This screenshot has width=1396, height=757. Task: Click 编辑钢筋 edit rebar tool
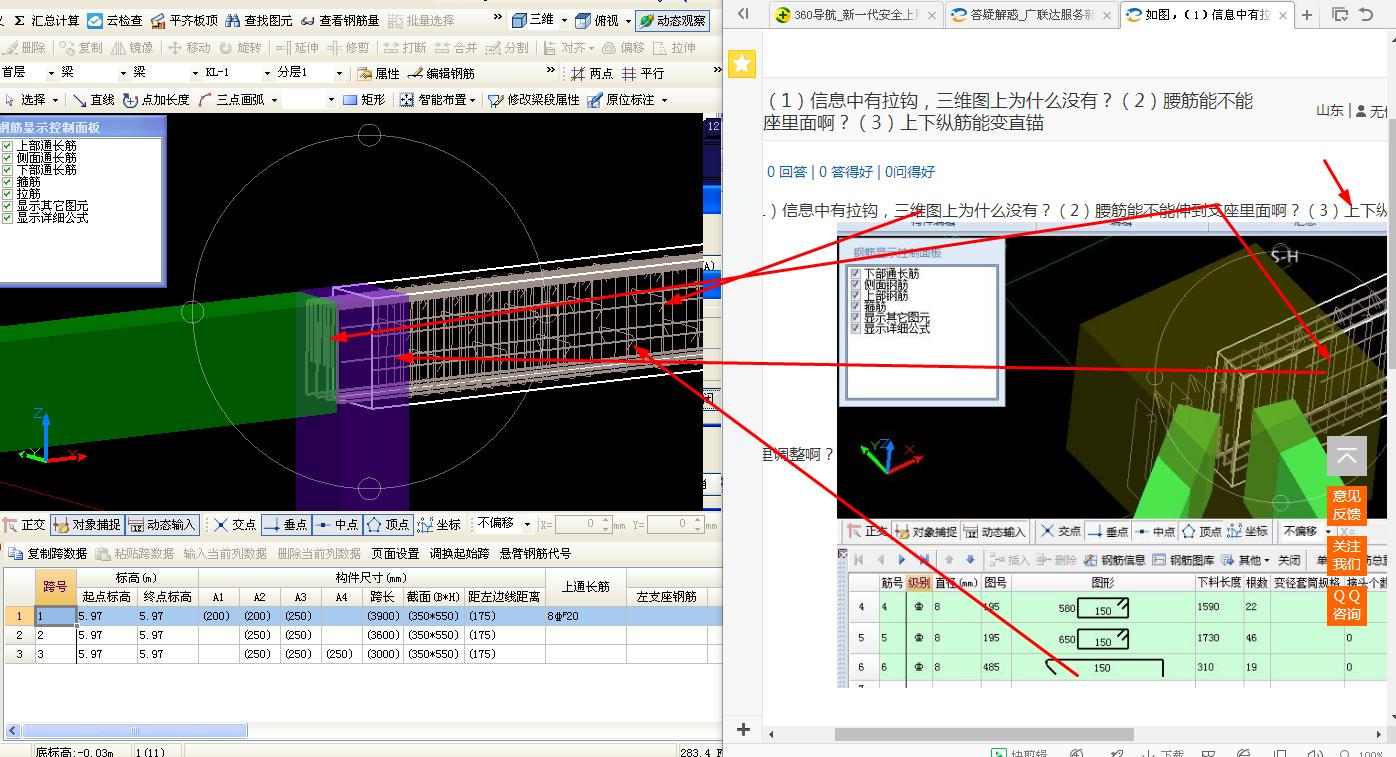[x=441, y=73]
